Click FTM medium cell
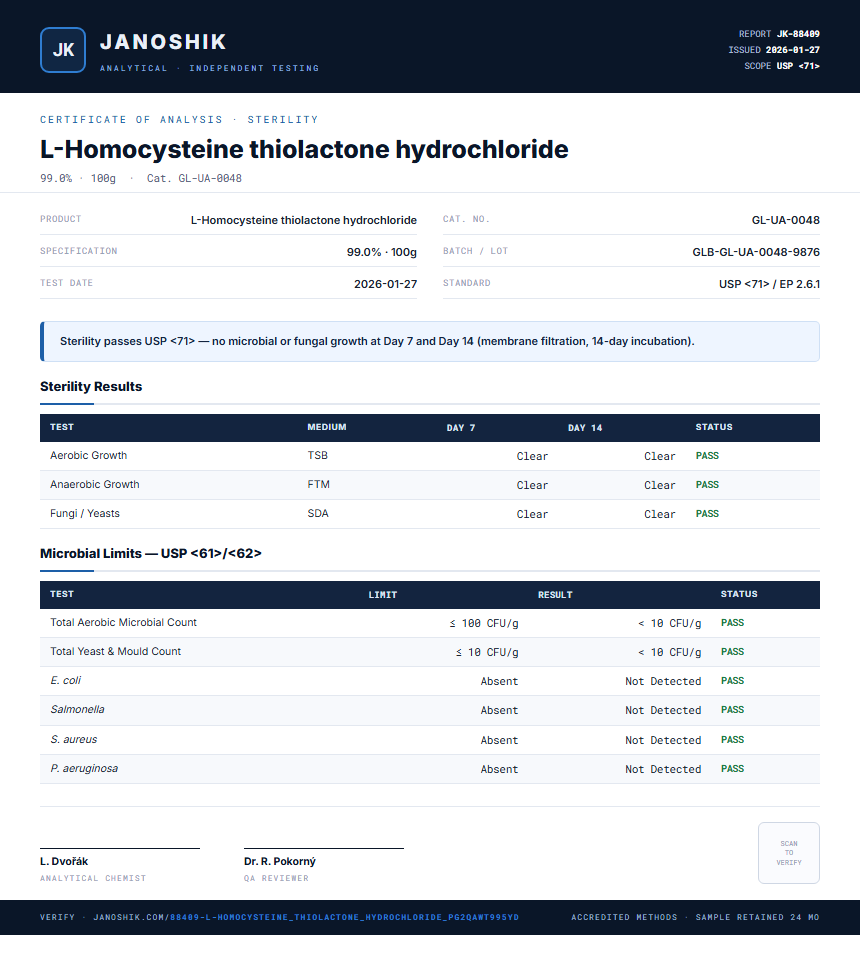The width and height of the screenshot is (860, 963). click(318, 484)
